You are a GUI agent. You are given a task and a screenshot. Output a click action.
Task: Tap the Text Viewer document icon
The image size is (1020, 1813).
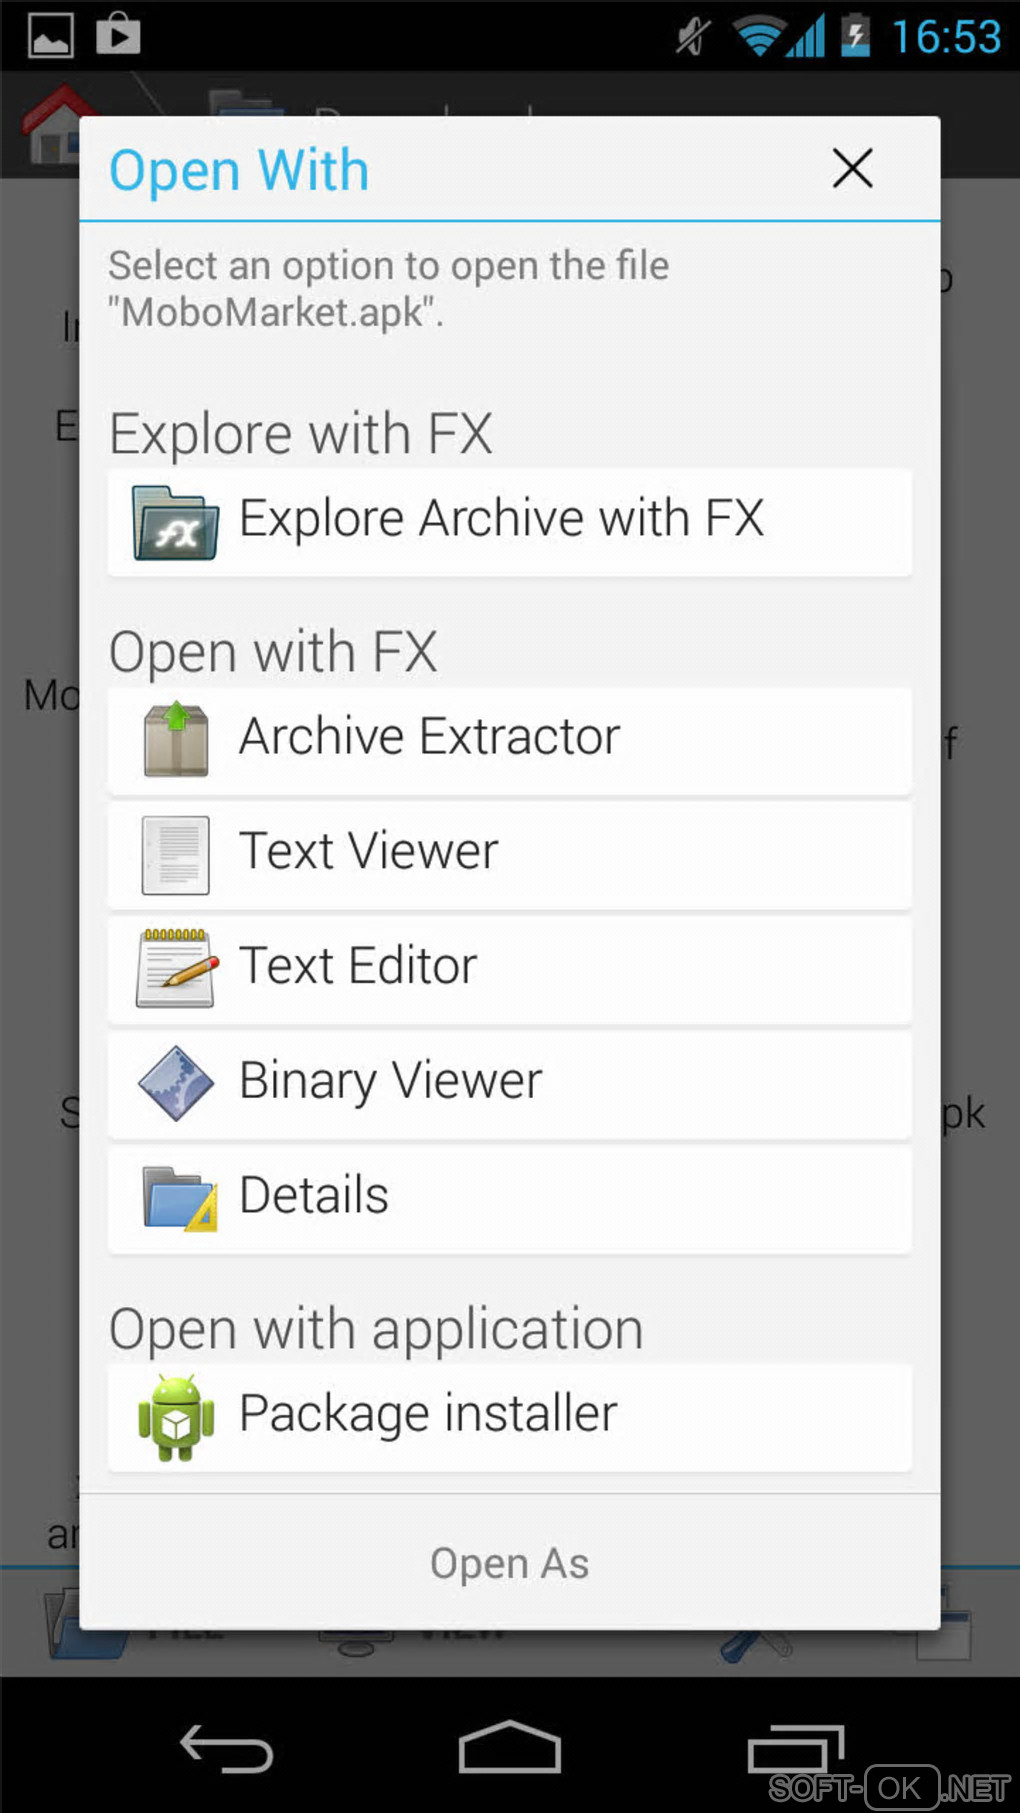pos(176,855)
